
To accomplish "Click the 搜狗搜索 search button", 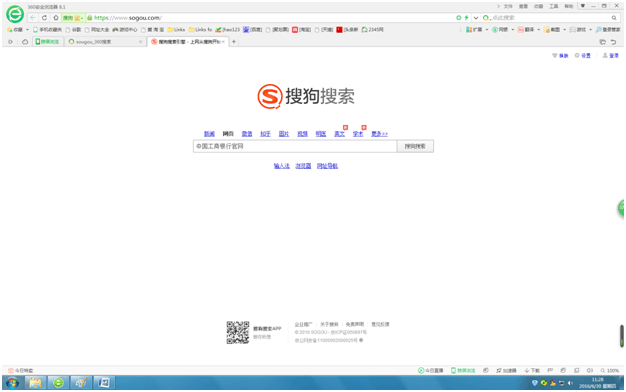I will point(415,146).
